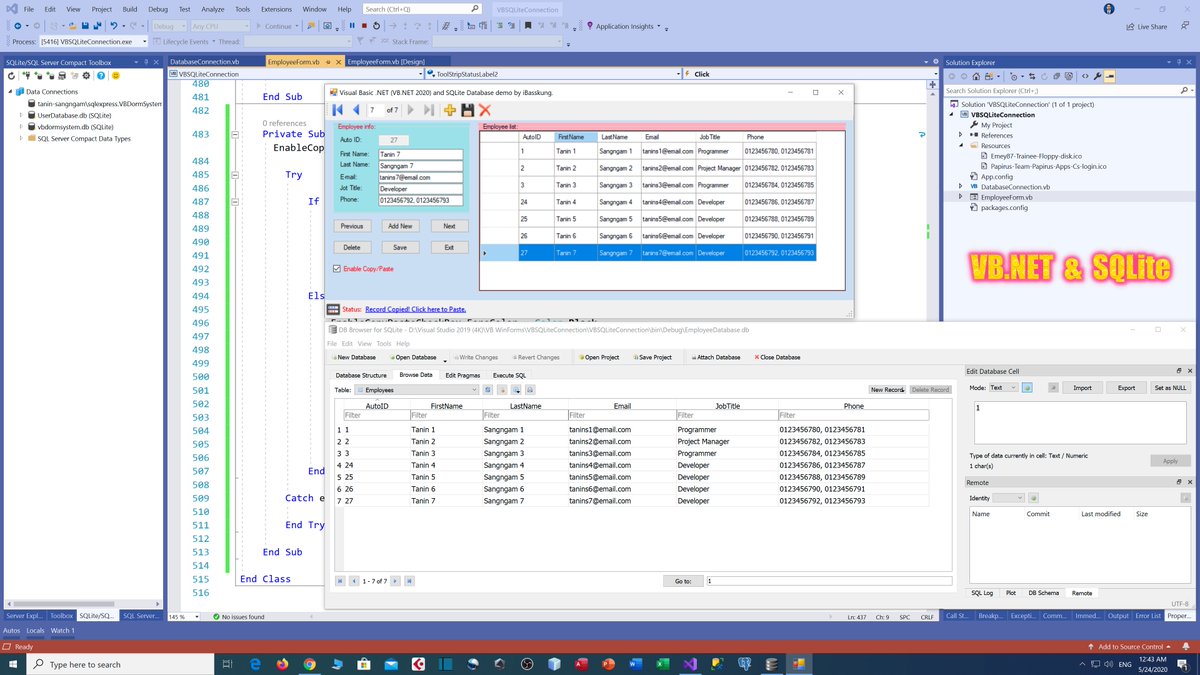Image resolution: width=1200 pixels, height=675 pixels.
Task: Click Record Copied paste link
Action: 416,310
